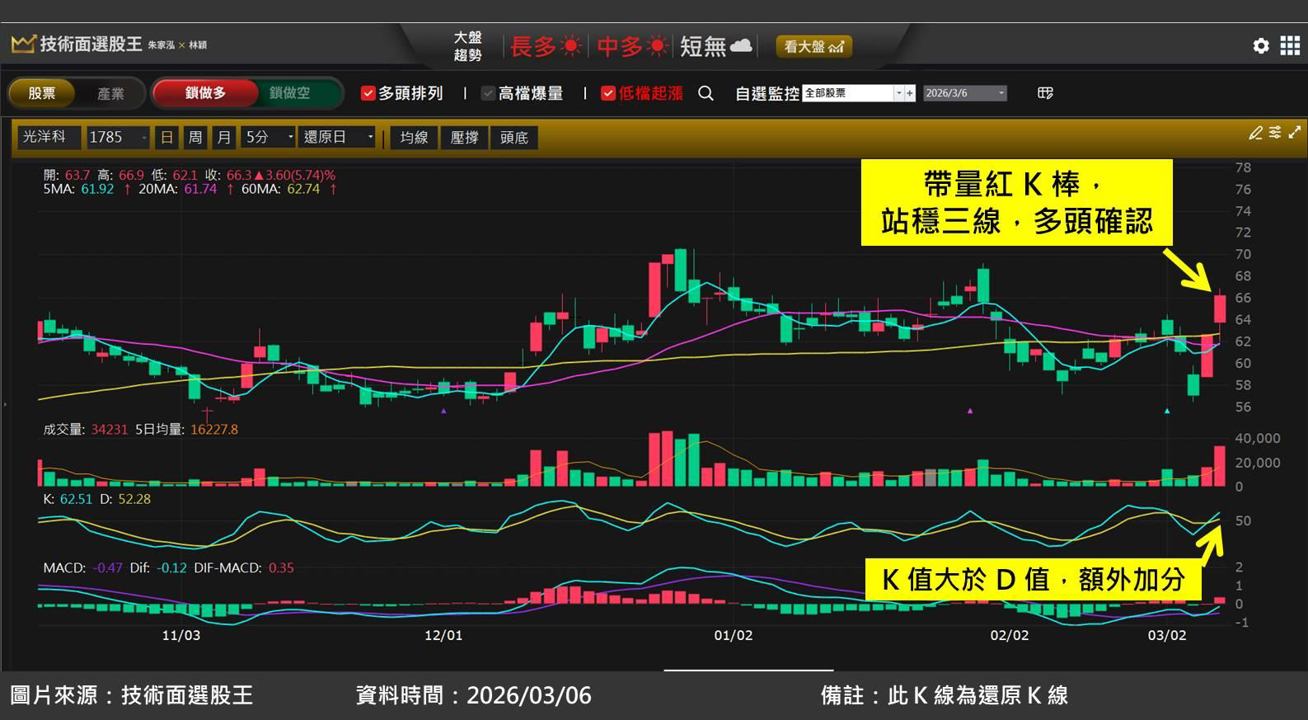Click the table layout icon beside date
Image resolution: width=1308 pixels, height=720 pixels.
(x=1045, y=93)
